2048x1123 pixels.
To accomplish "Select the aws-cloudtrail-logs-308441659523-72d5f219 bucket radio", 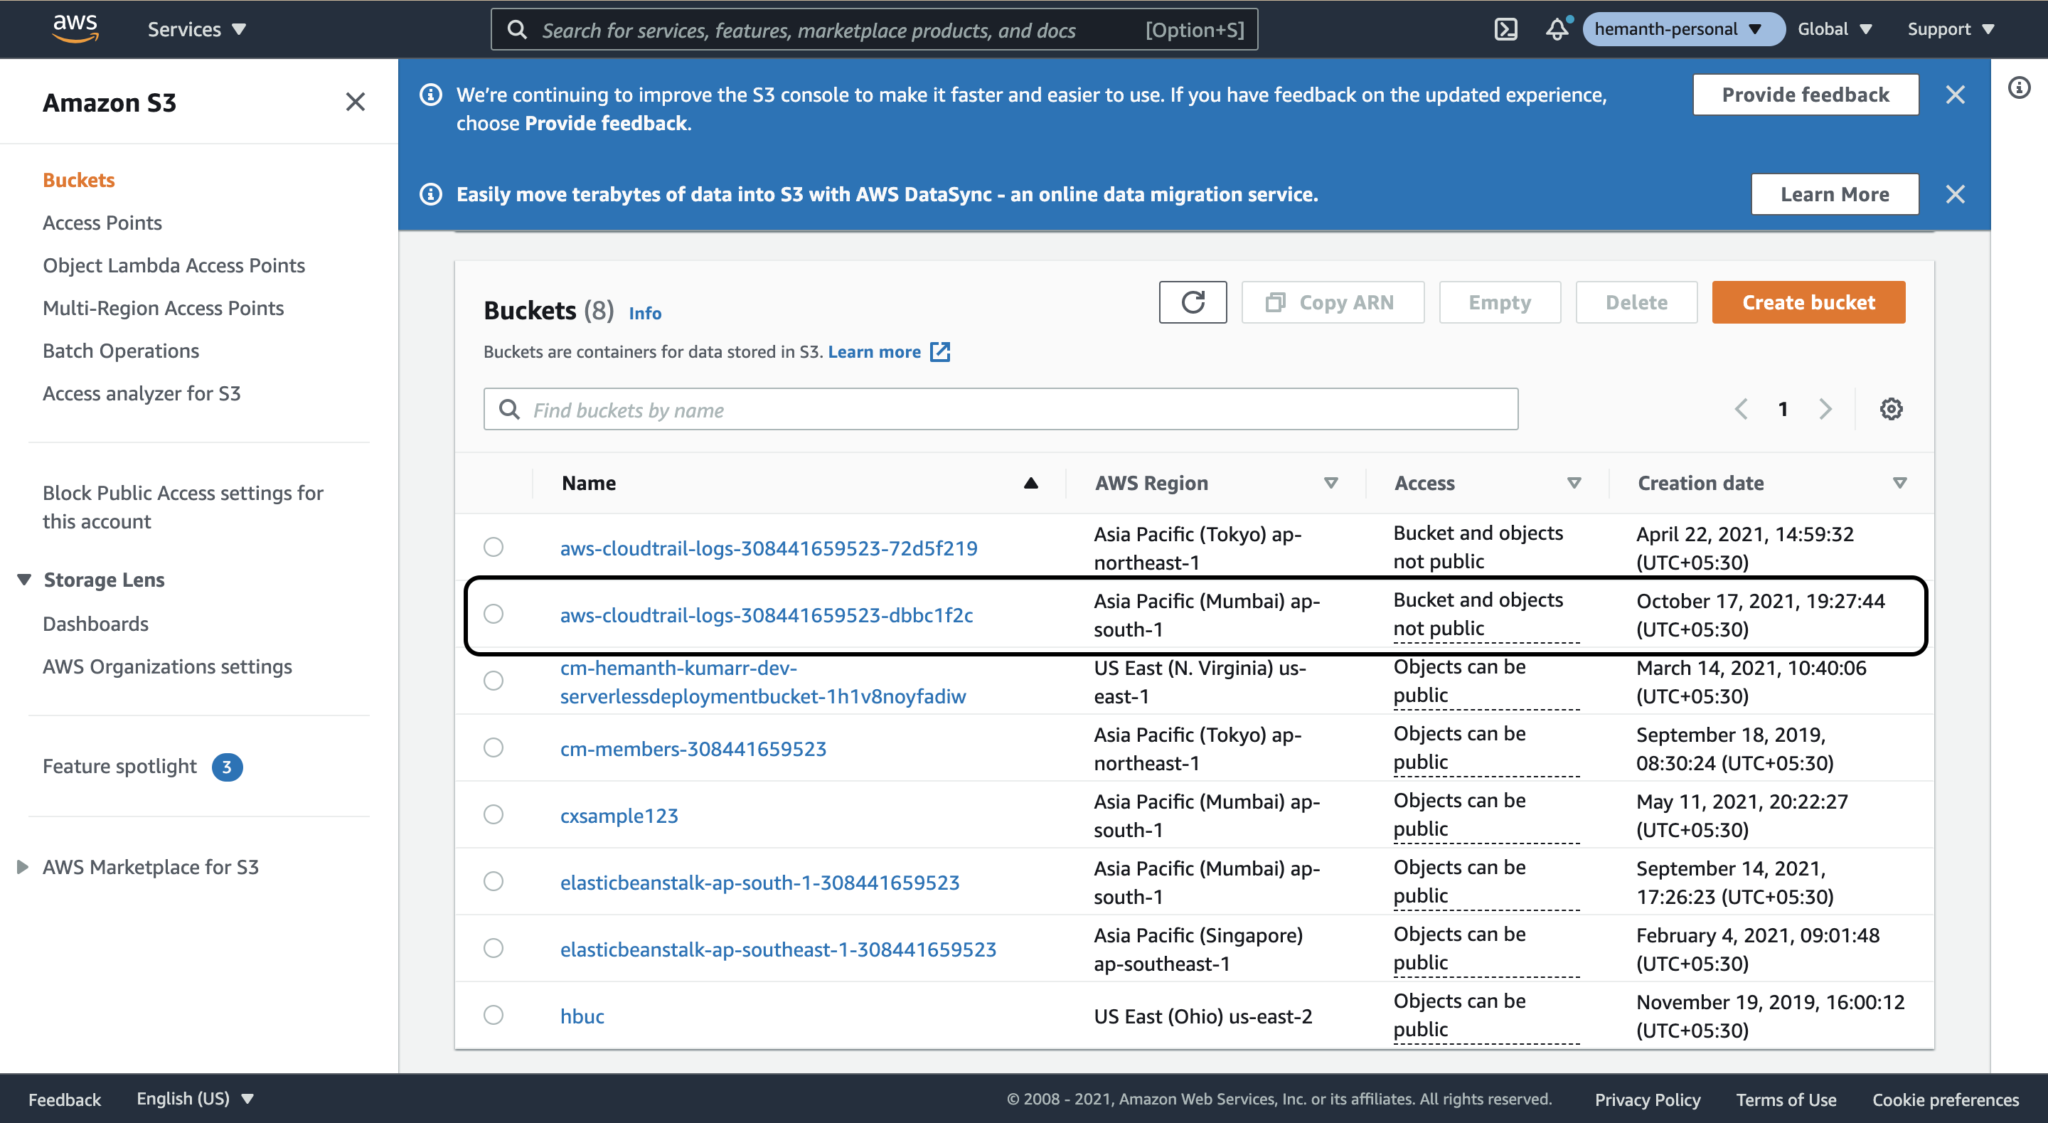I will 493,547.
